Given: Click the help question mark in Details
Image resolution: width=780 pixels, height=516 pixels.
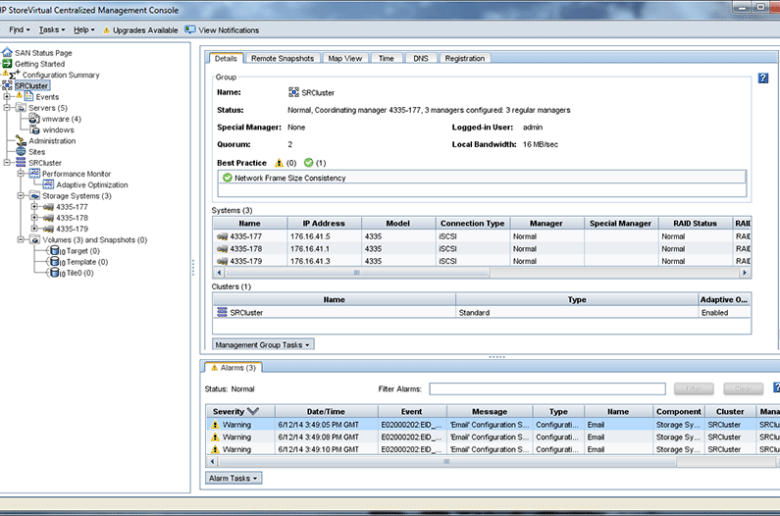Looking at the screenshot, I should tap(763, 78).
